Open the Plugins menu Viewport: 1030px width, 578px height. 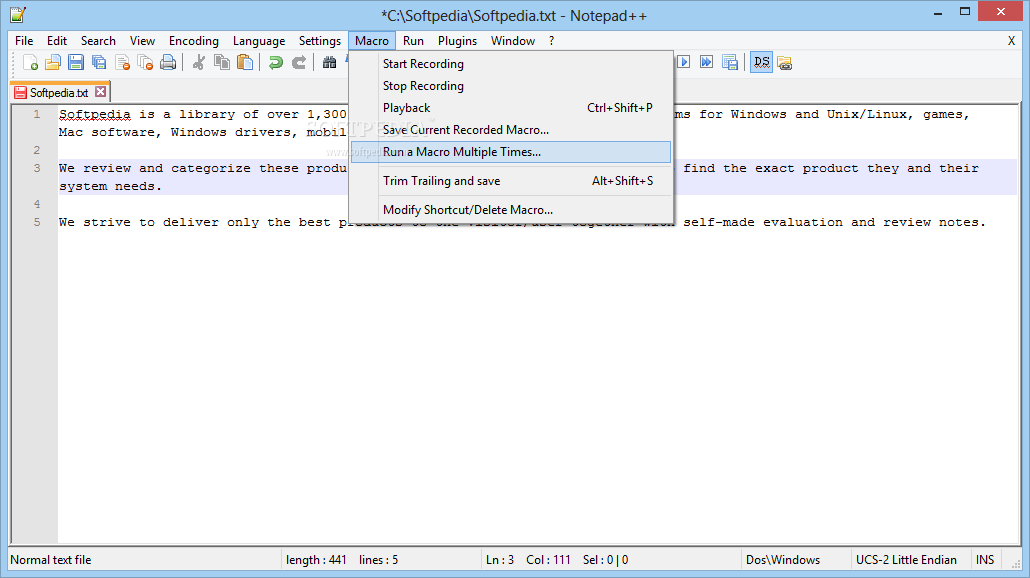pyautogui.click(x=458, y=41)
